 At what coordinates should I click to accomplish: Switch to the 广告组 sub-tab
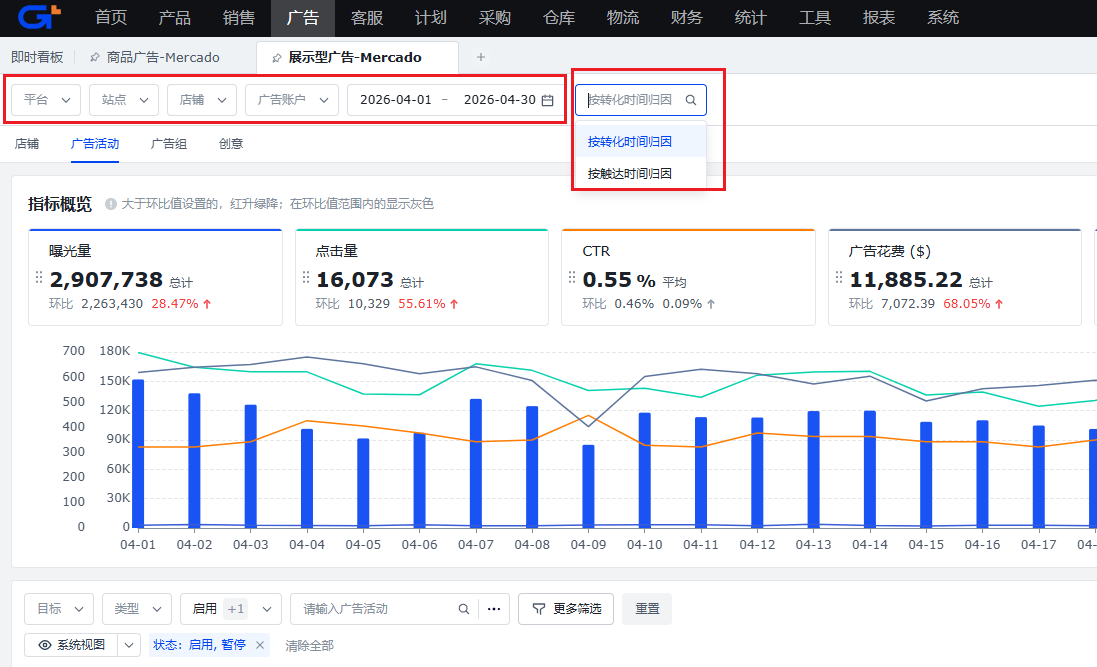point(169,143)
